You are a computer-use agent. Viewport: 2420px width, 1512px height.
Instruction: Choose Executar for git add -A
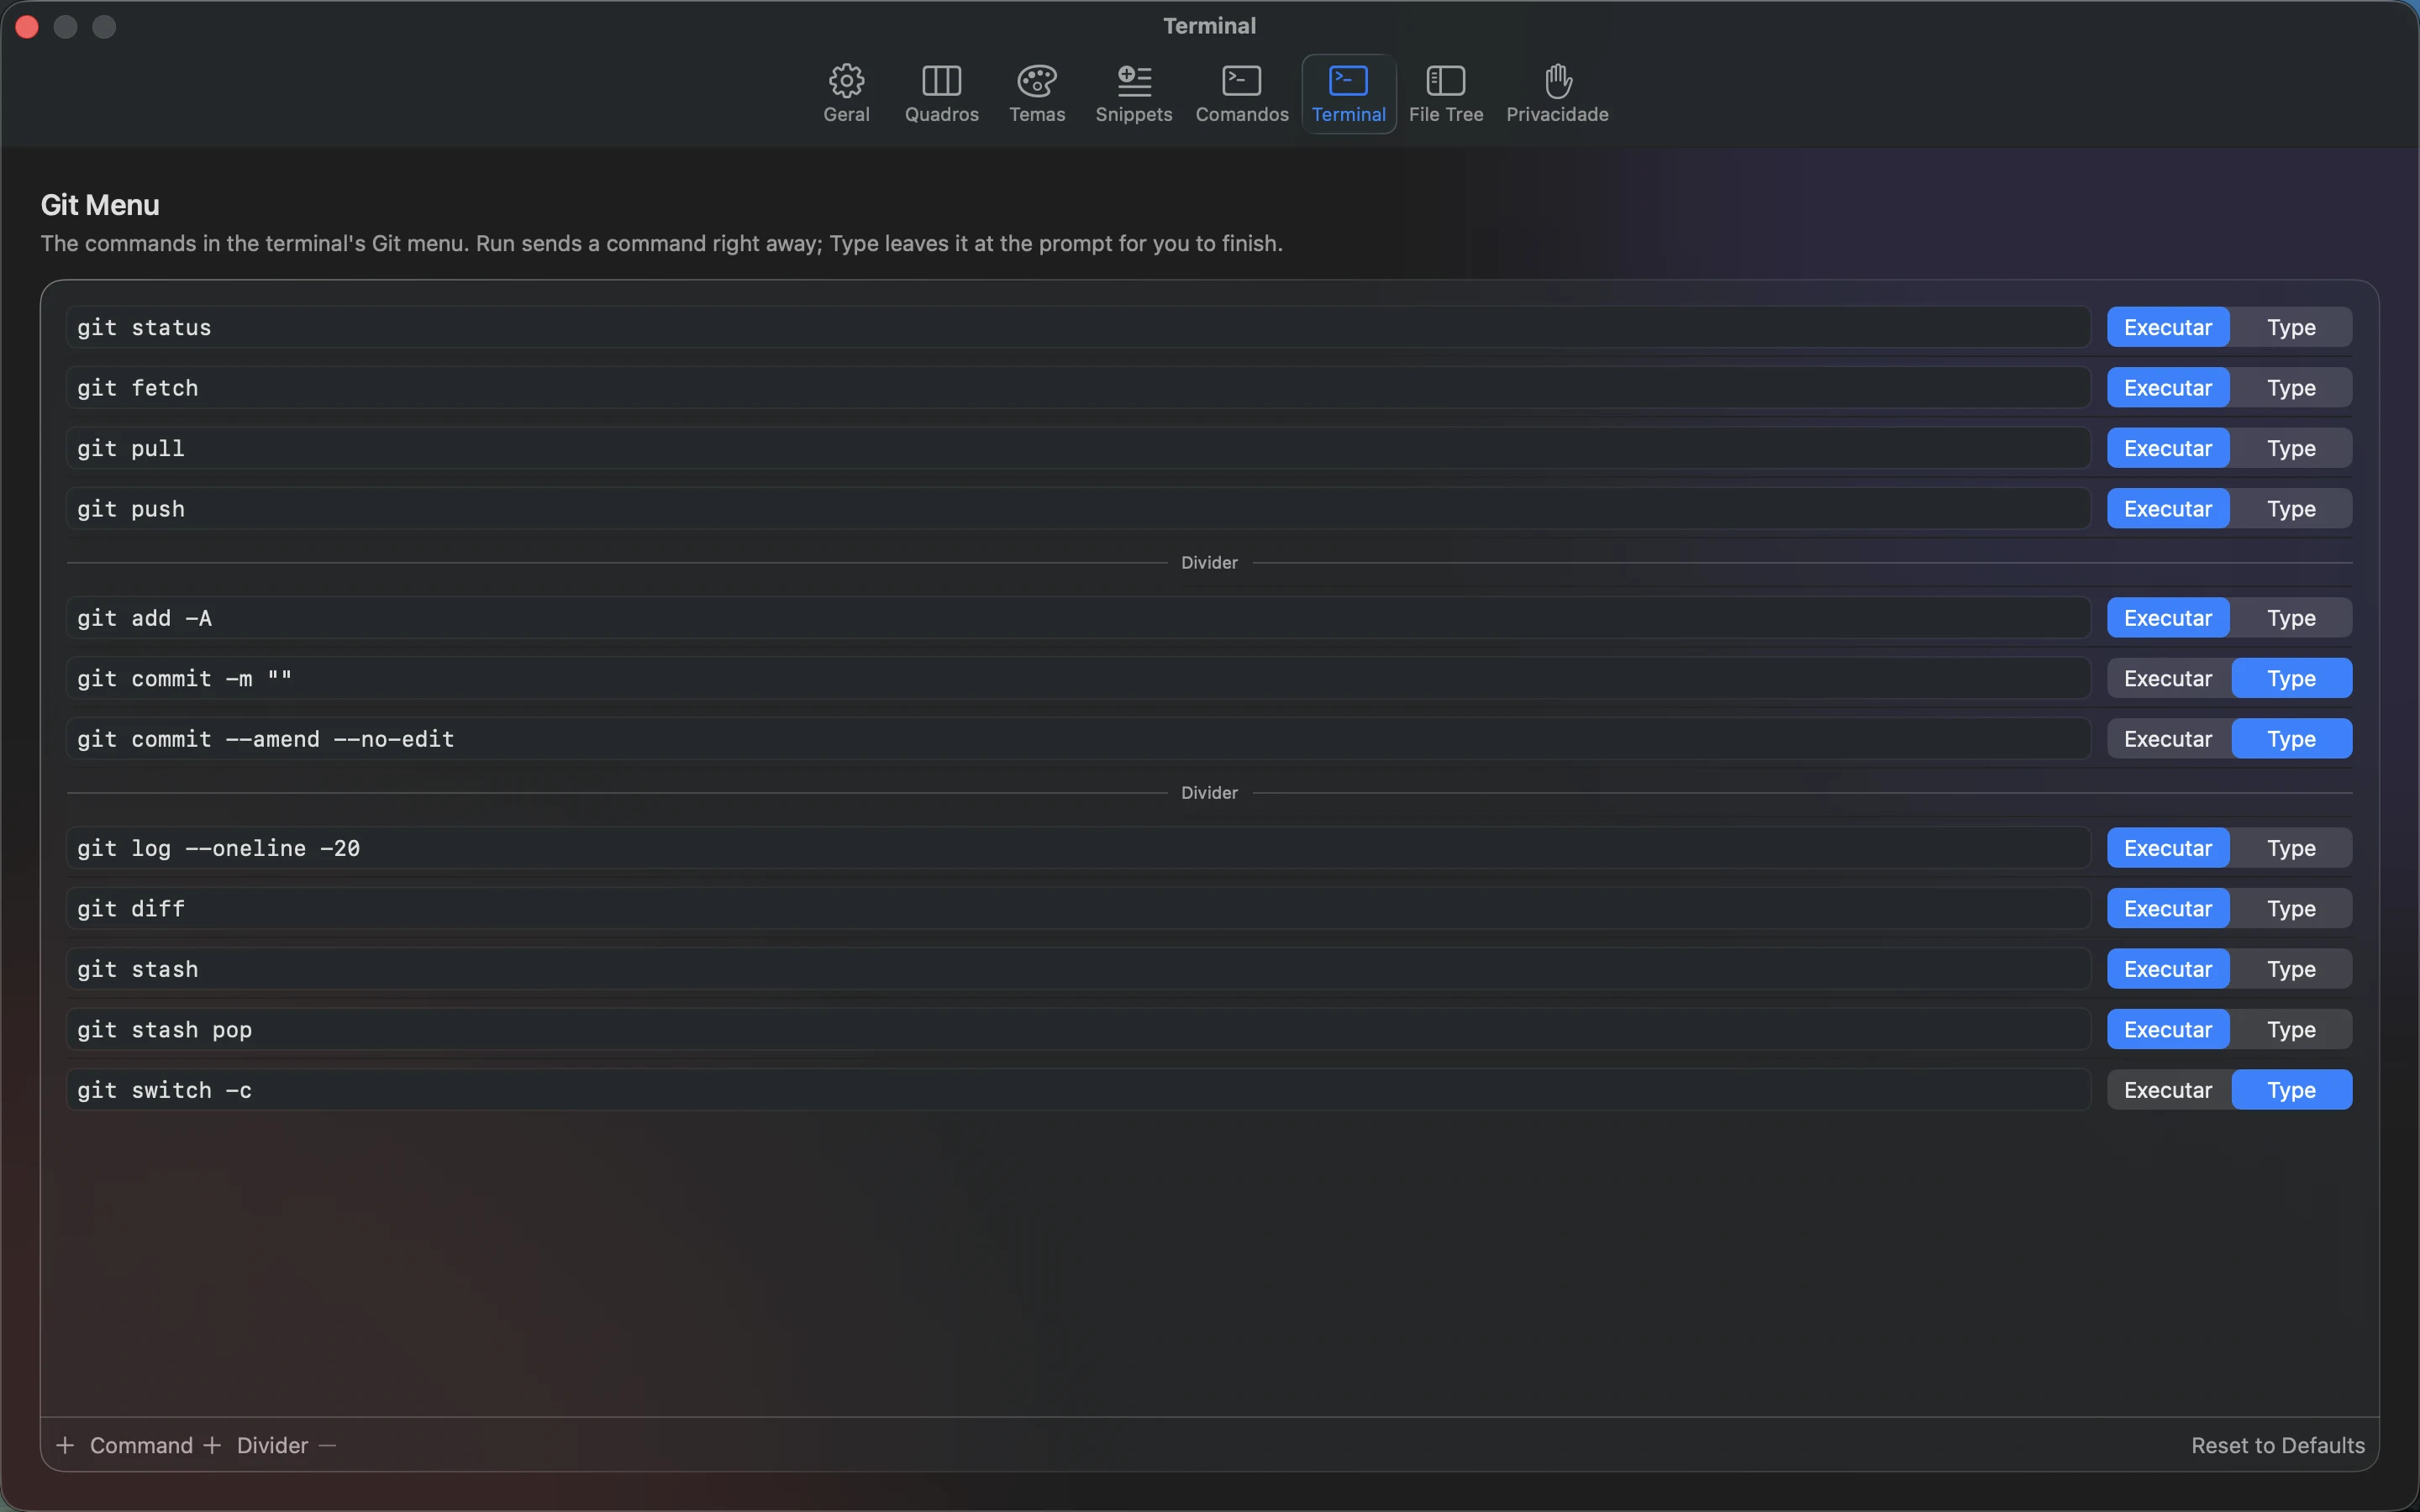tap(2167, 618)
